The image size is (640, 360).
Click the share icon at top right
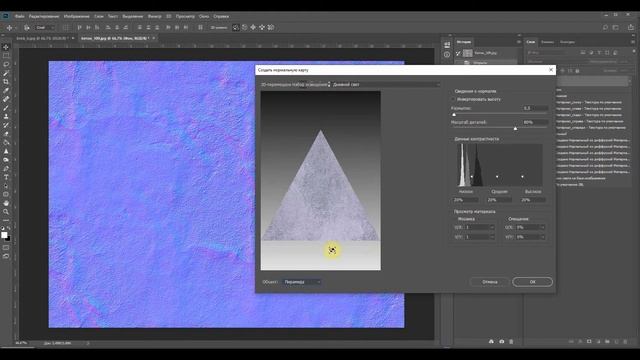(631, 27)
